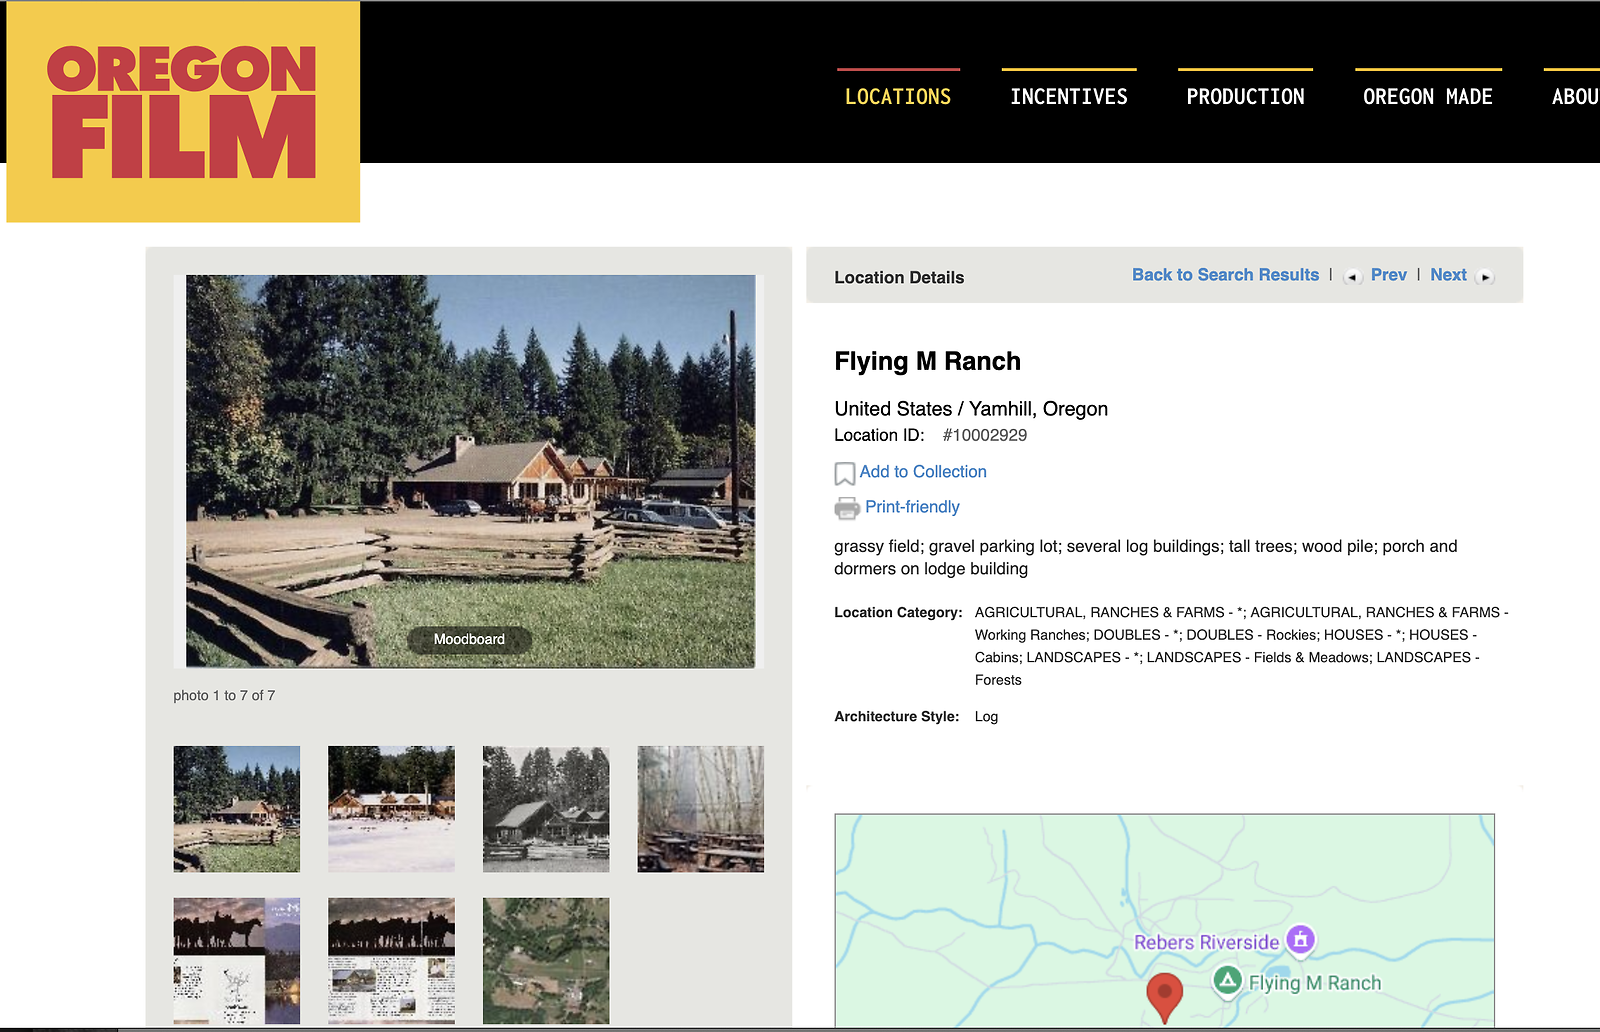Select the black-and-white lodge thumbnail
The image size is (1600, 1032).
tap(546, 809)
